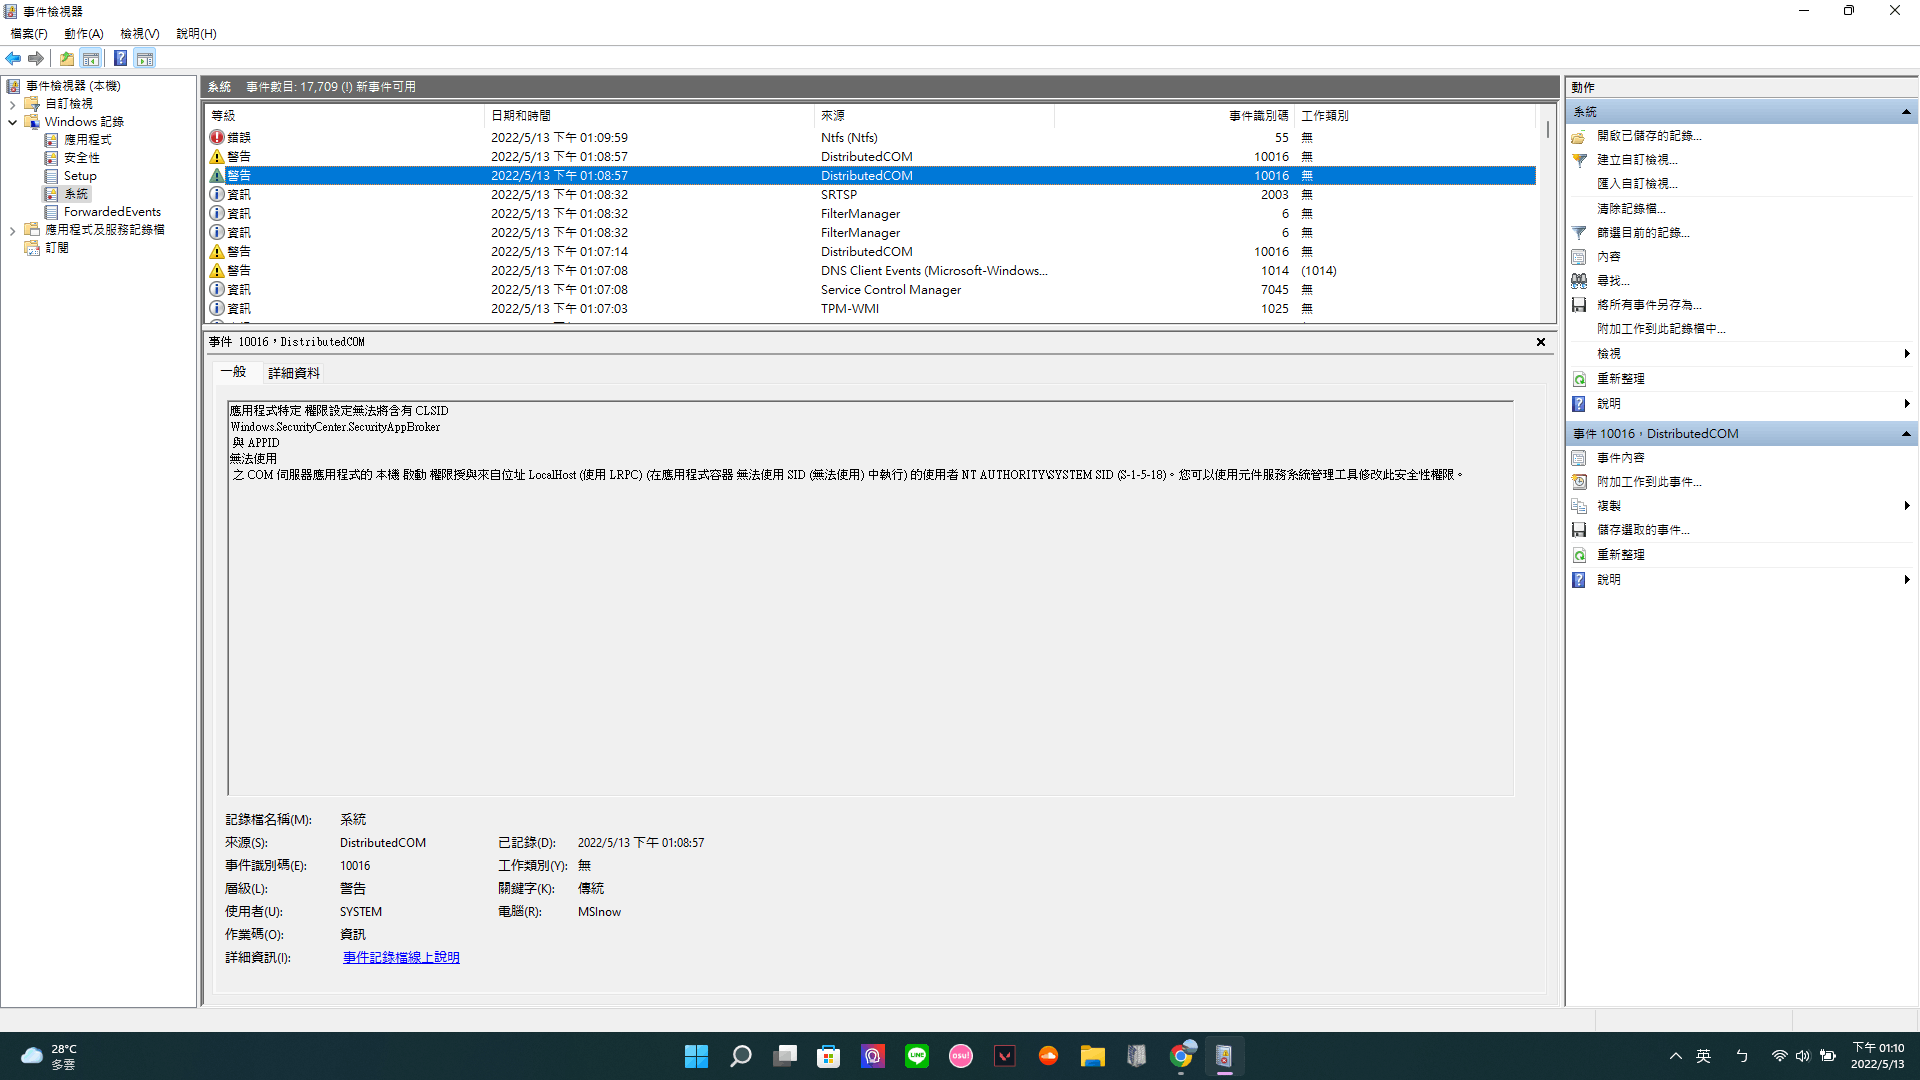Open 事件記錄檔線上說明 link
Image resolution: width=1920 pixels, height=1080 pixels.
click(401, 957)
